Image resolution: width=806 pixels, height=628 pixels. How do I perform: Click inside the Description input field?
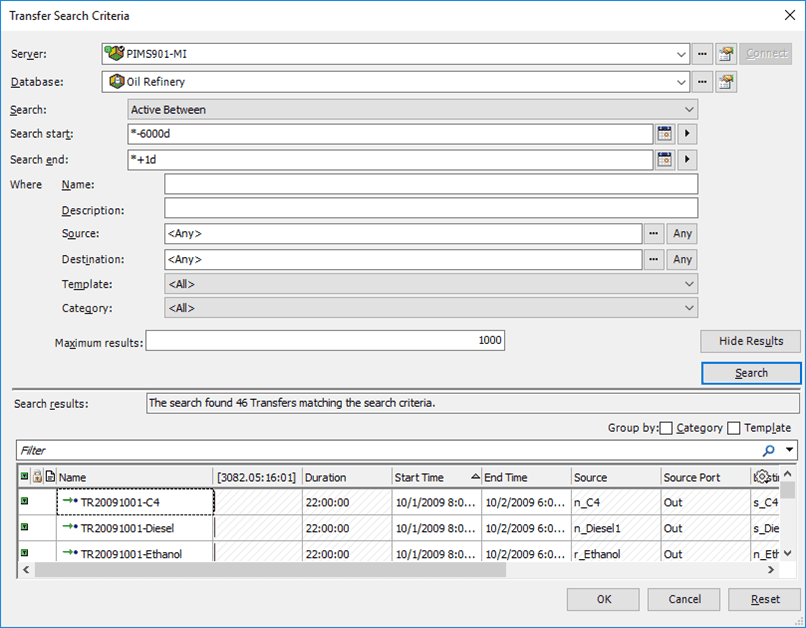[x=430, y=210]
